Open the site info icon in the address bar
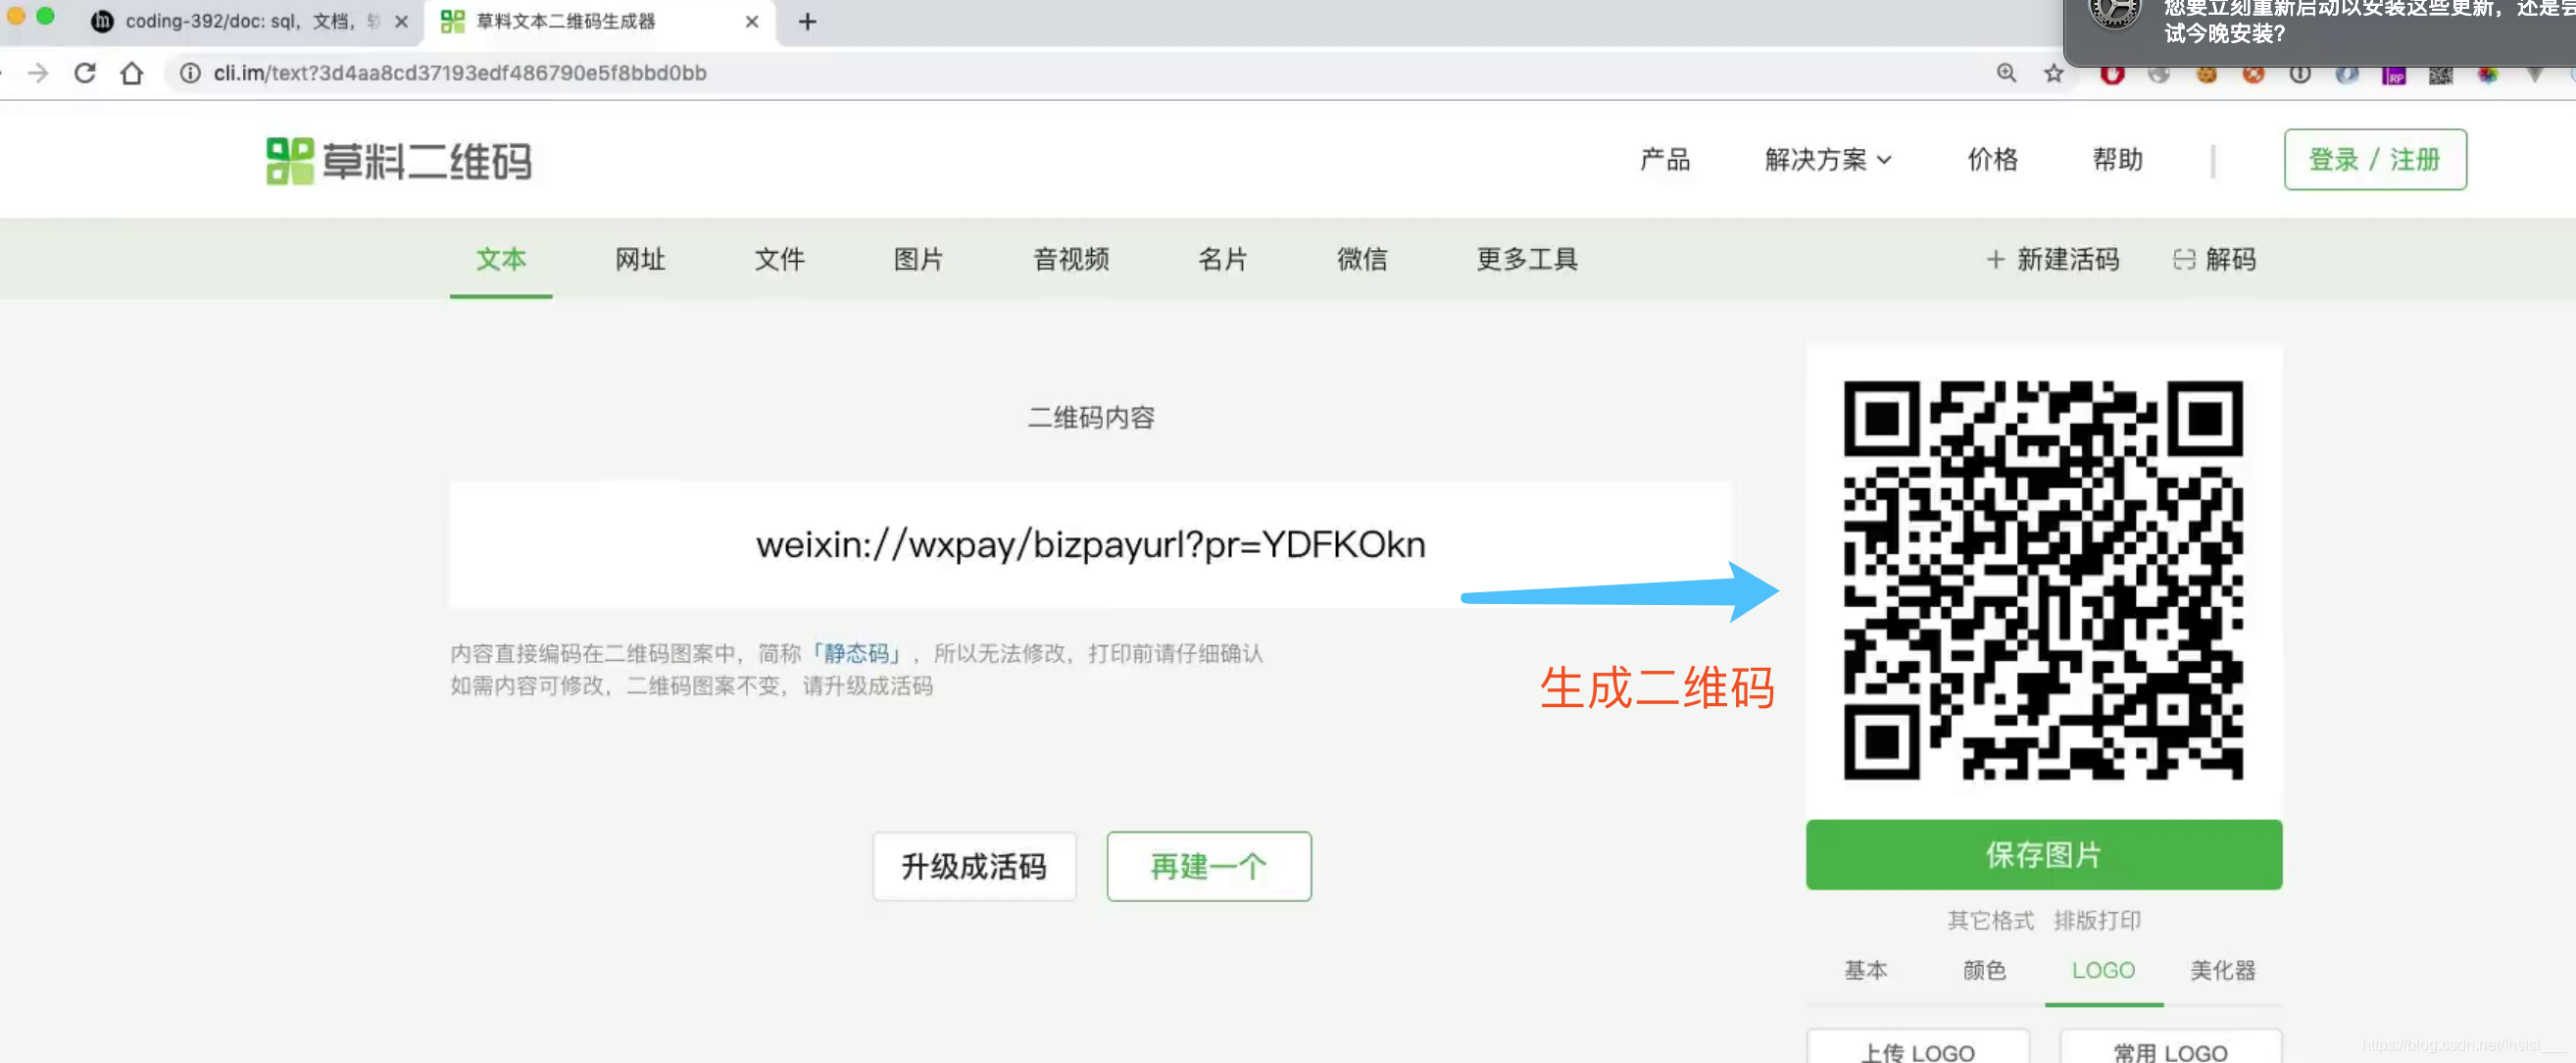Screen dimensions: 2576x1063 click(190, 73)
